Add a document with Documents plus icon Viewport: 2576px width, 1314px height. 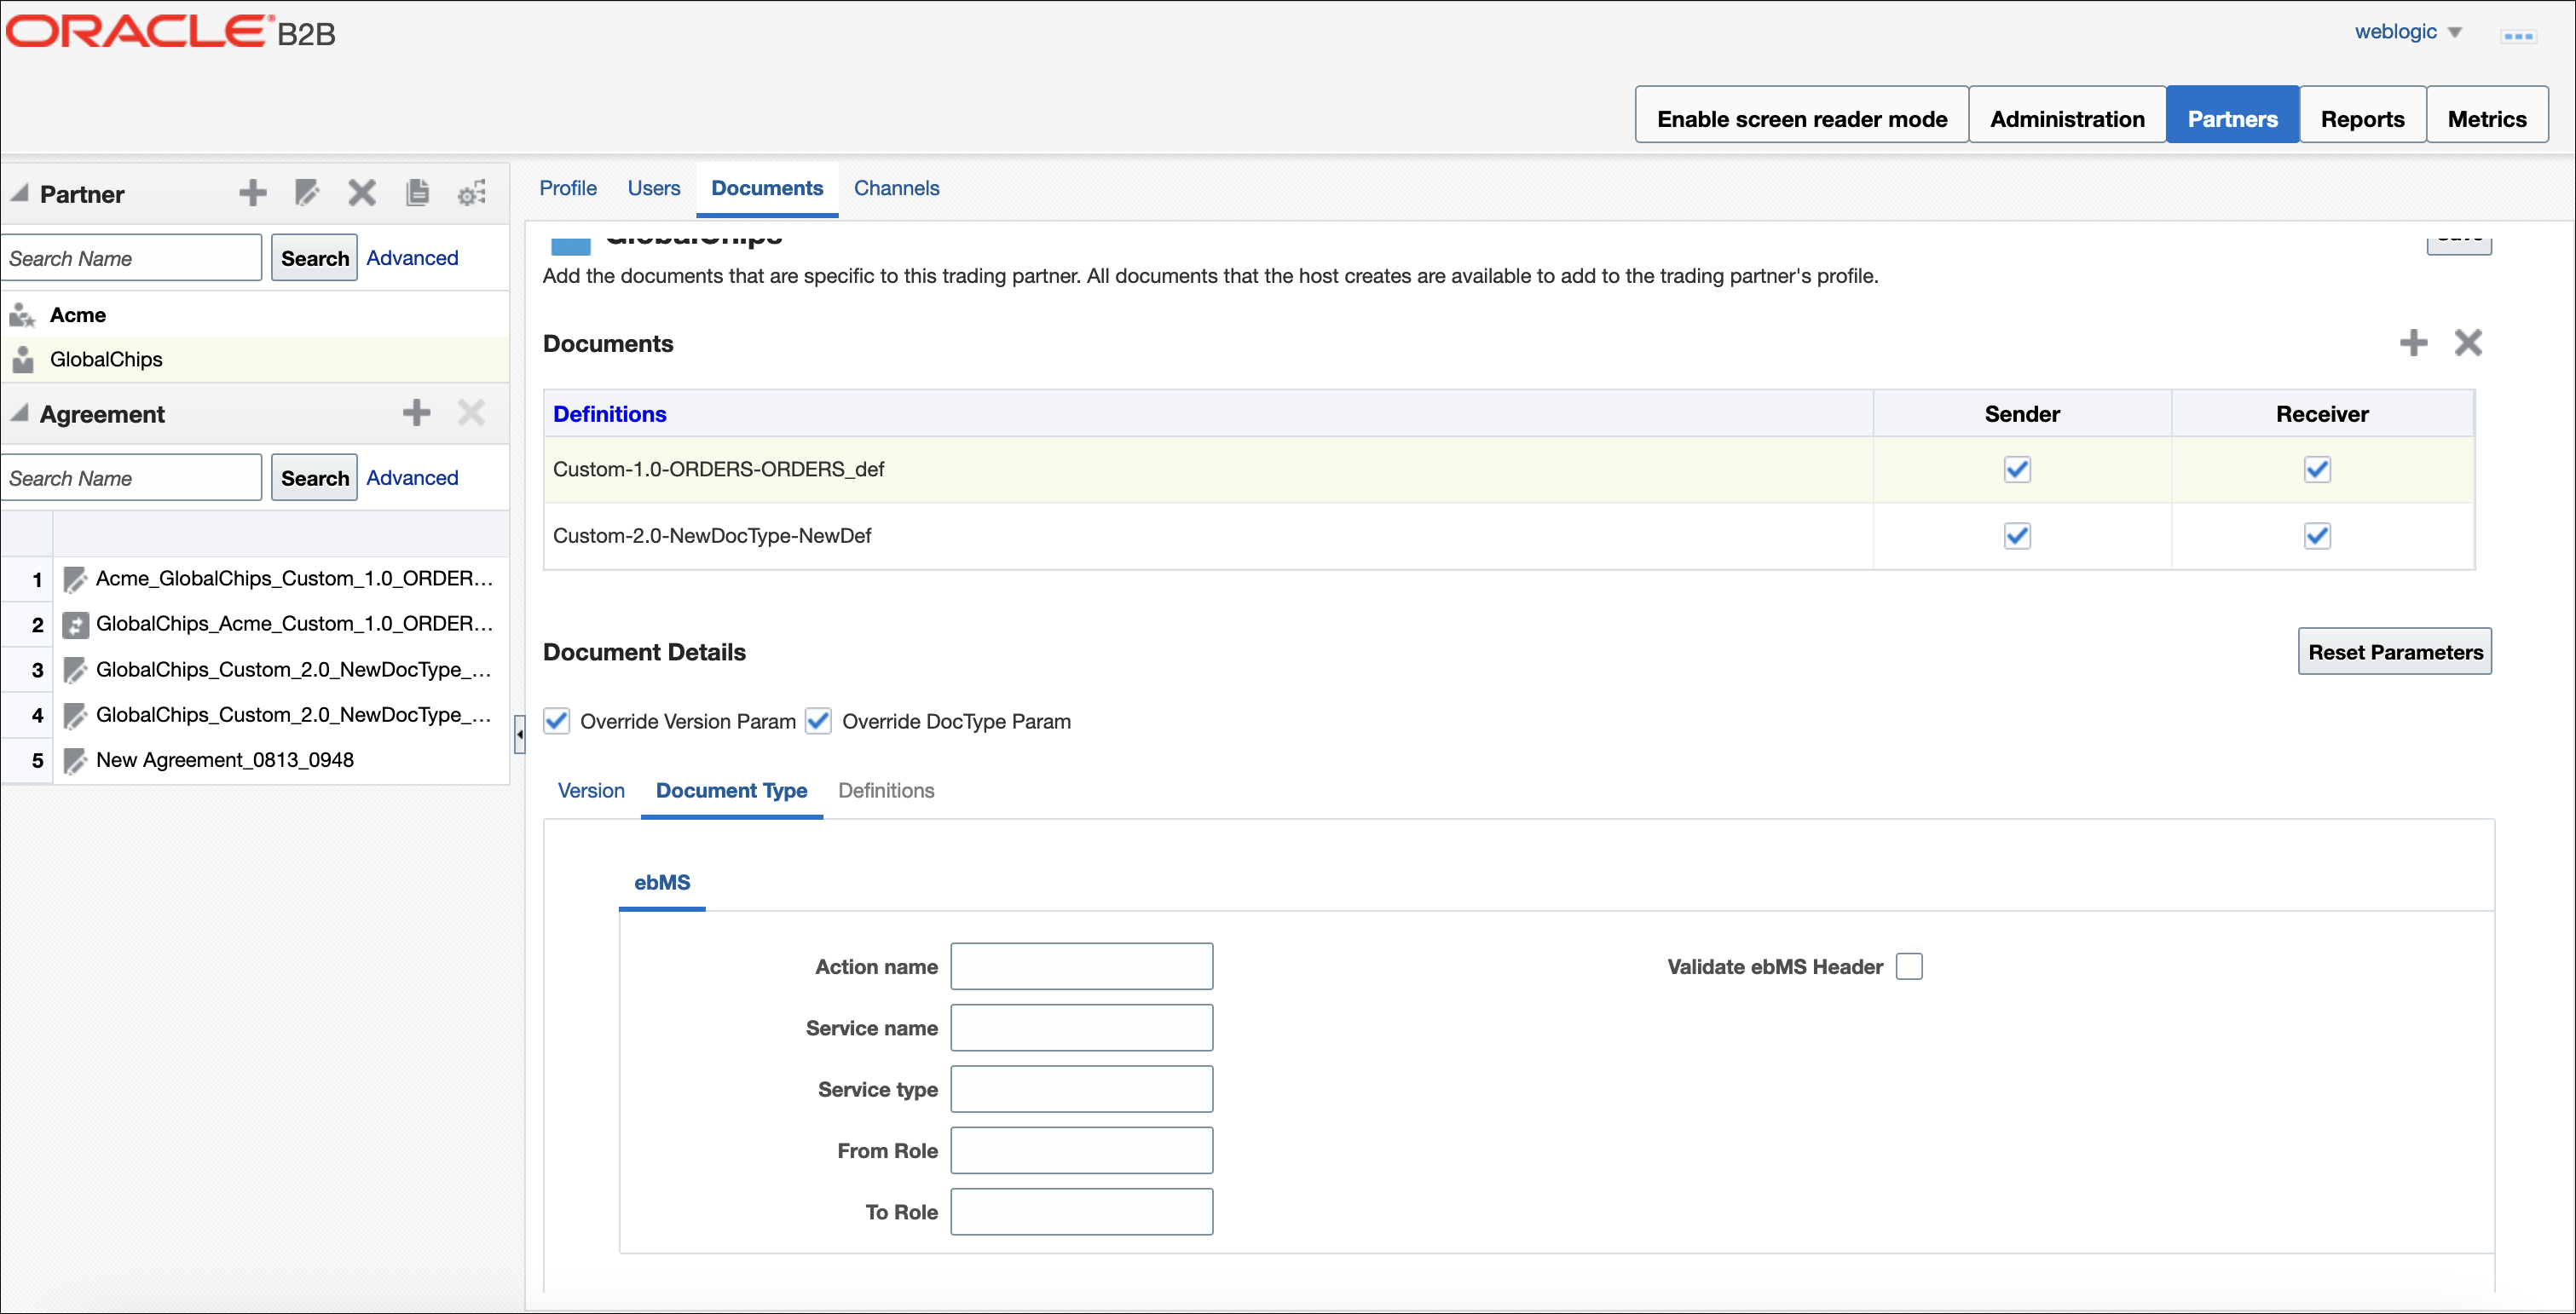(x=2413, y=342)
